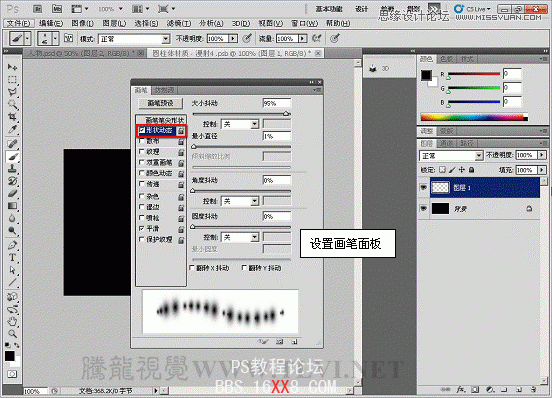The height and width of the screenshot is (398, 552).
Task: Select the Lasso tool
Action: 12,92
